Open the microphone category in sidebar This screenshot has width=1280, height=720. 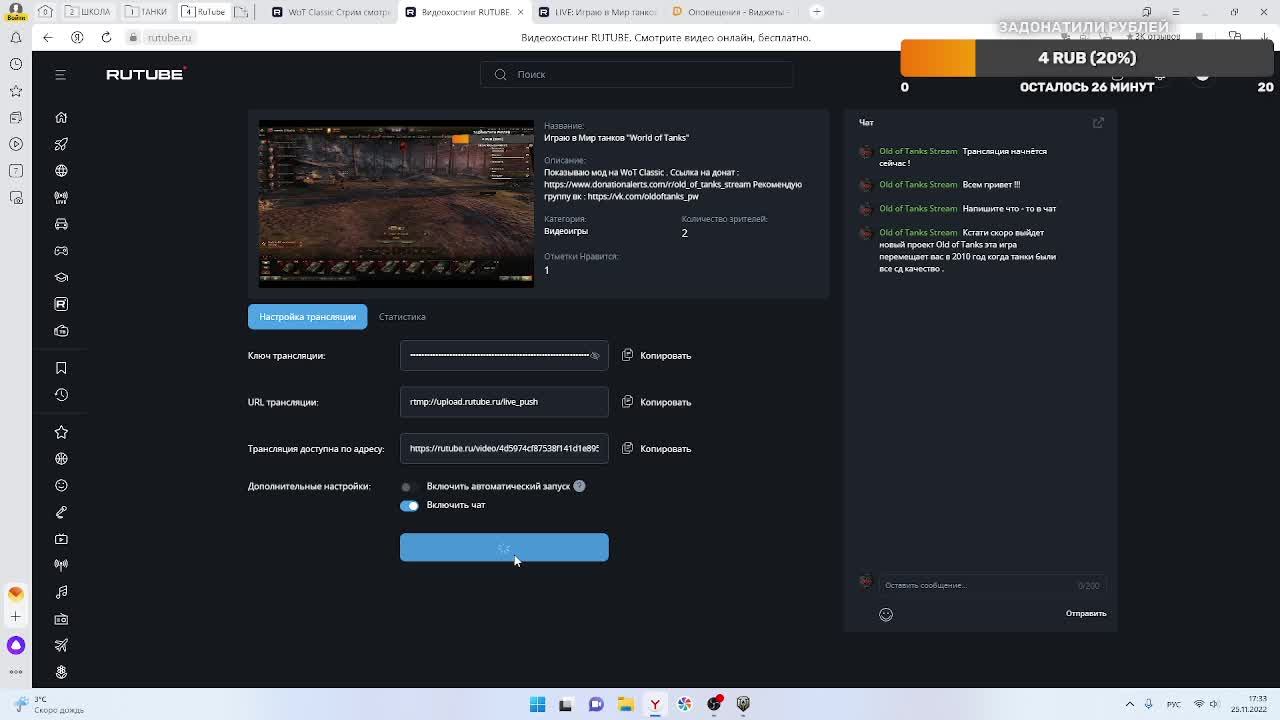61,512
